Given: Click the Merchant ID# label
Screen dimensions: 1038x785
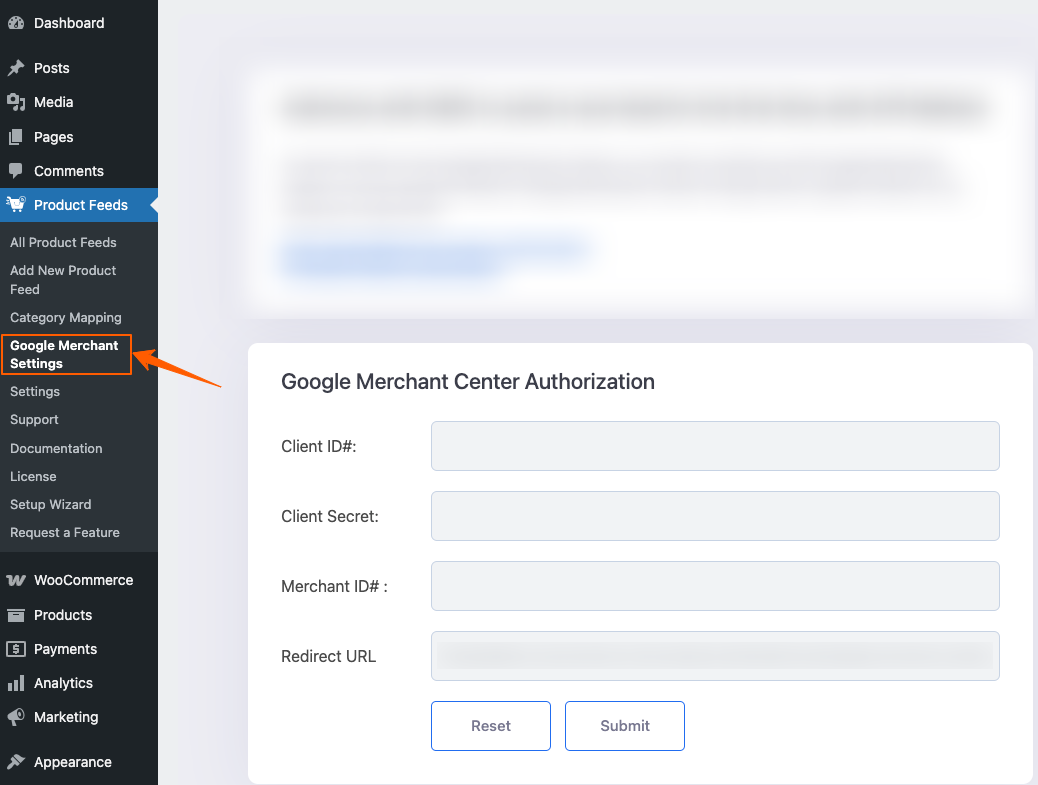Looking at the screenshot, I should (334, 586).
